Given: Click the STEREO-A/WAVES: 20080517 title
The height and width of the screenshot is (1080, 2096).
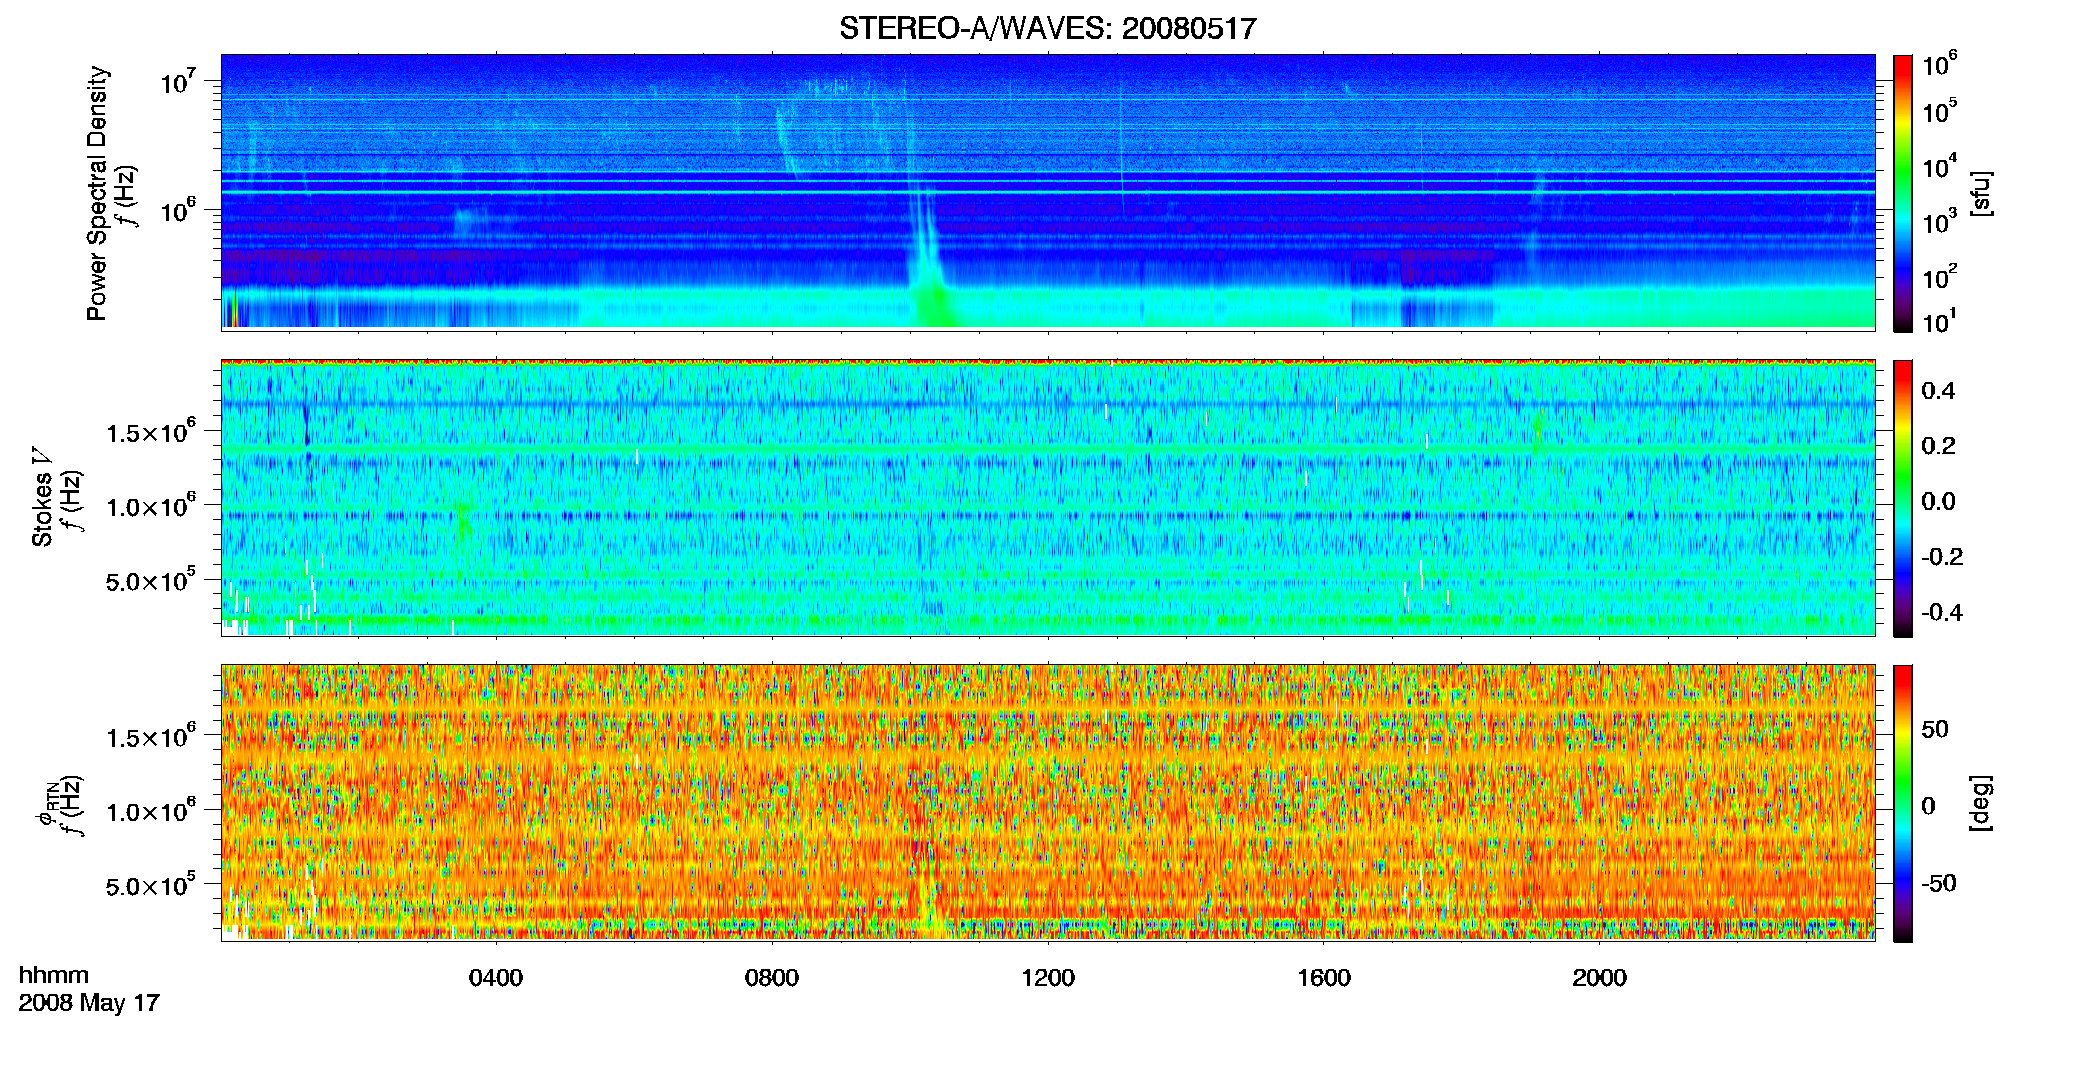Looking at the screenshot, I should tap(1047, 29).
